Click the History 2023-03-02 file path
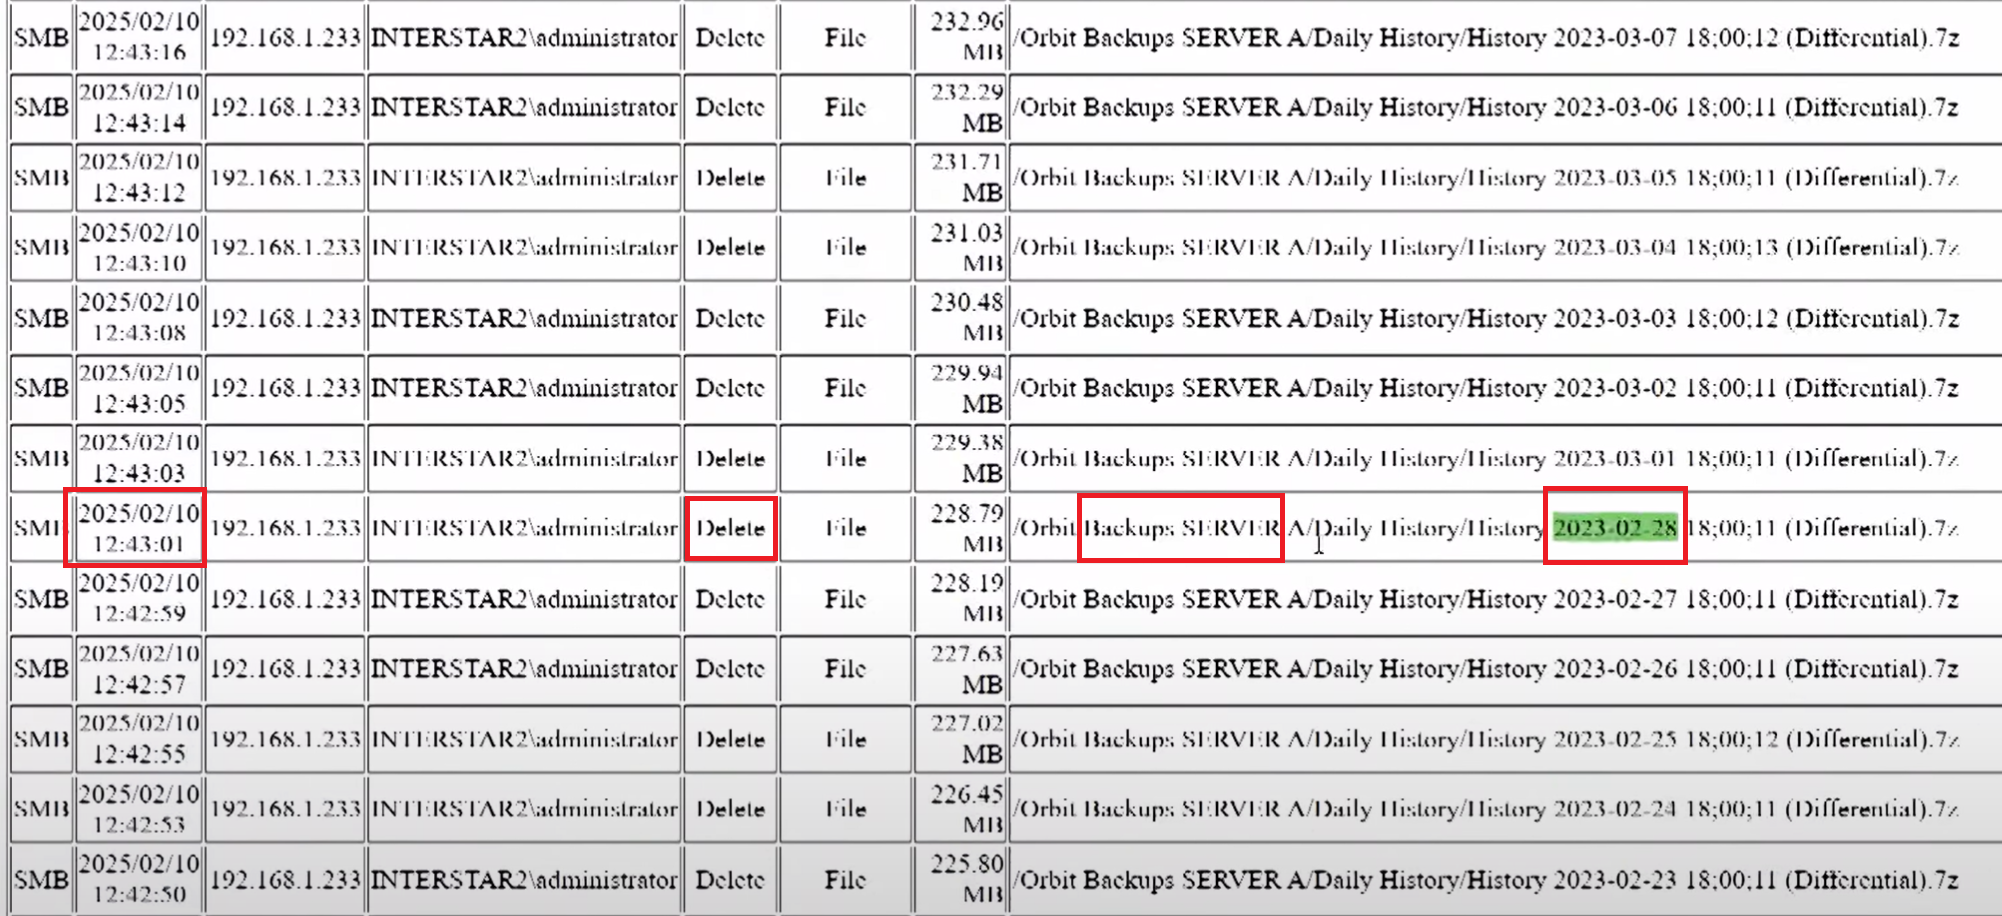The image size is (2002, 916). point(1488,388)
